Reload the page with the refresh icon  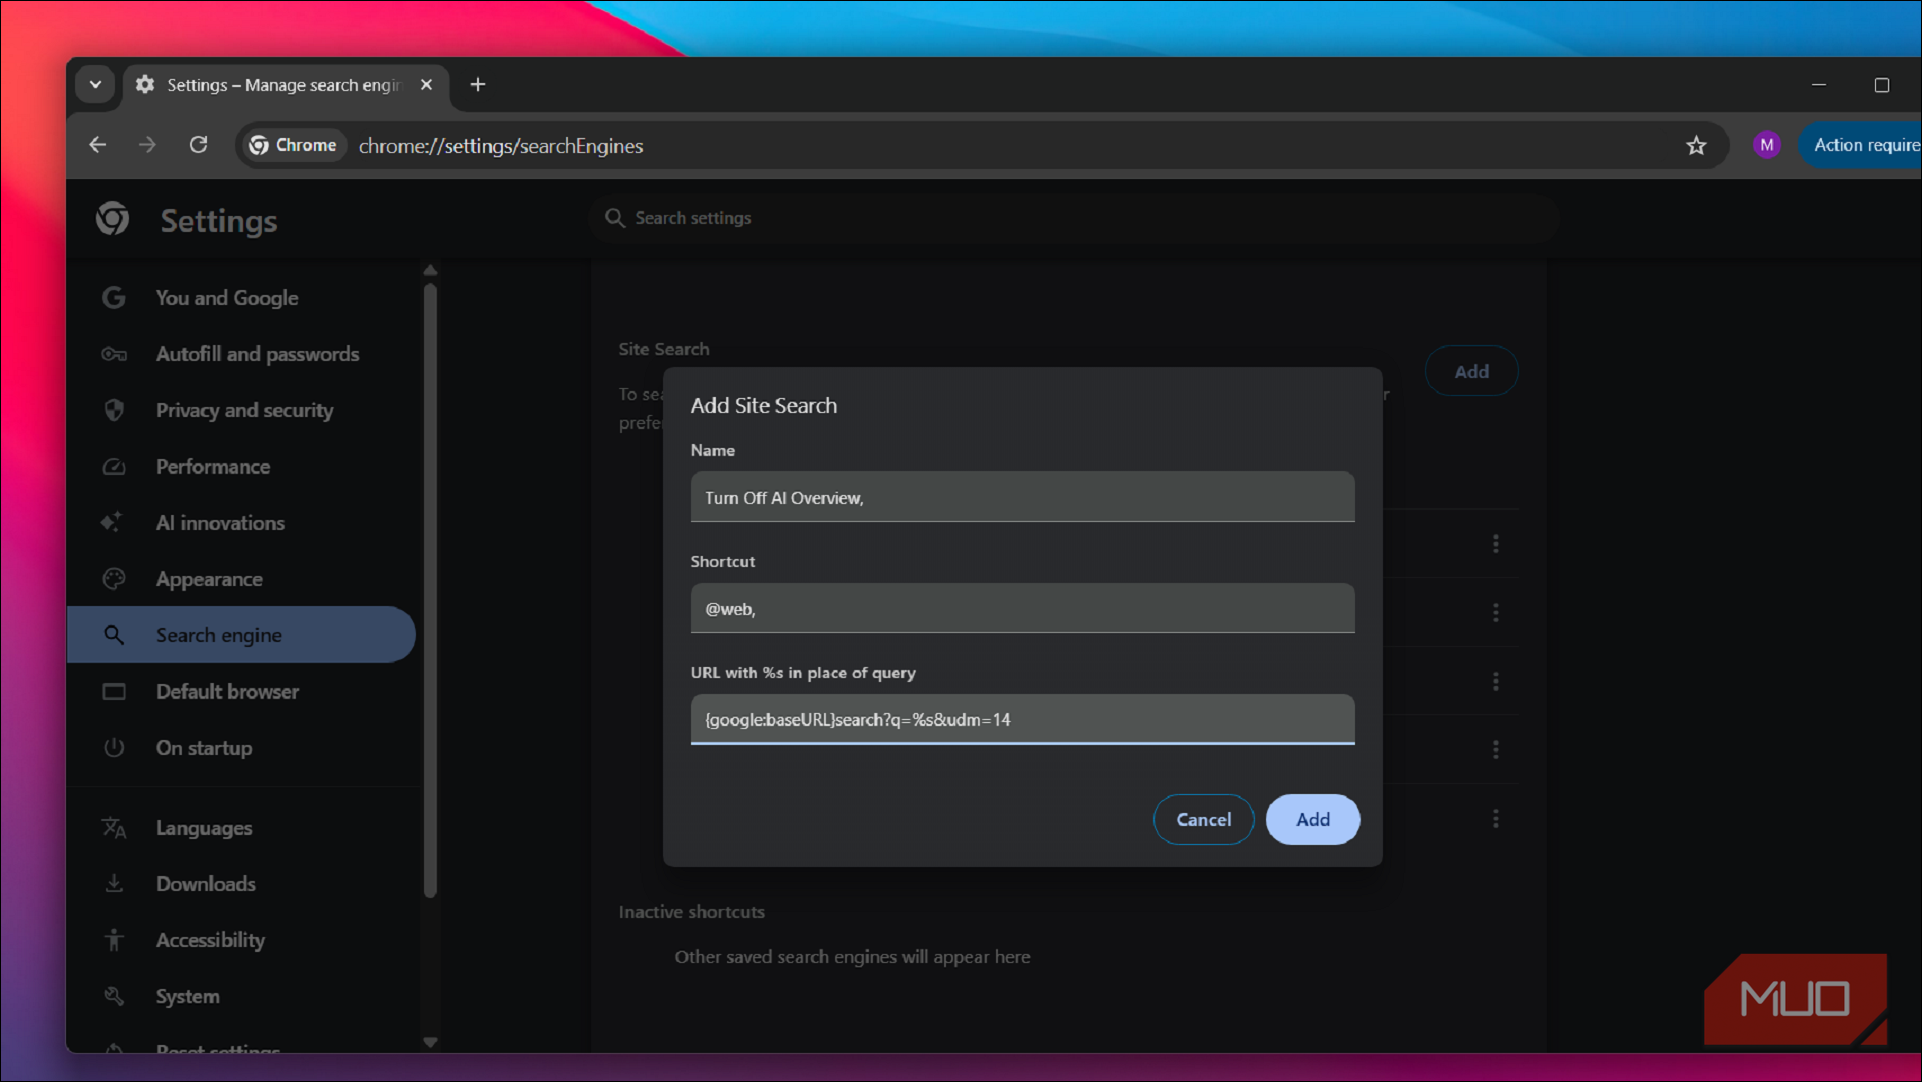pyautogui.click(x=198, y=145)
